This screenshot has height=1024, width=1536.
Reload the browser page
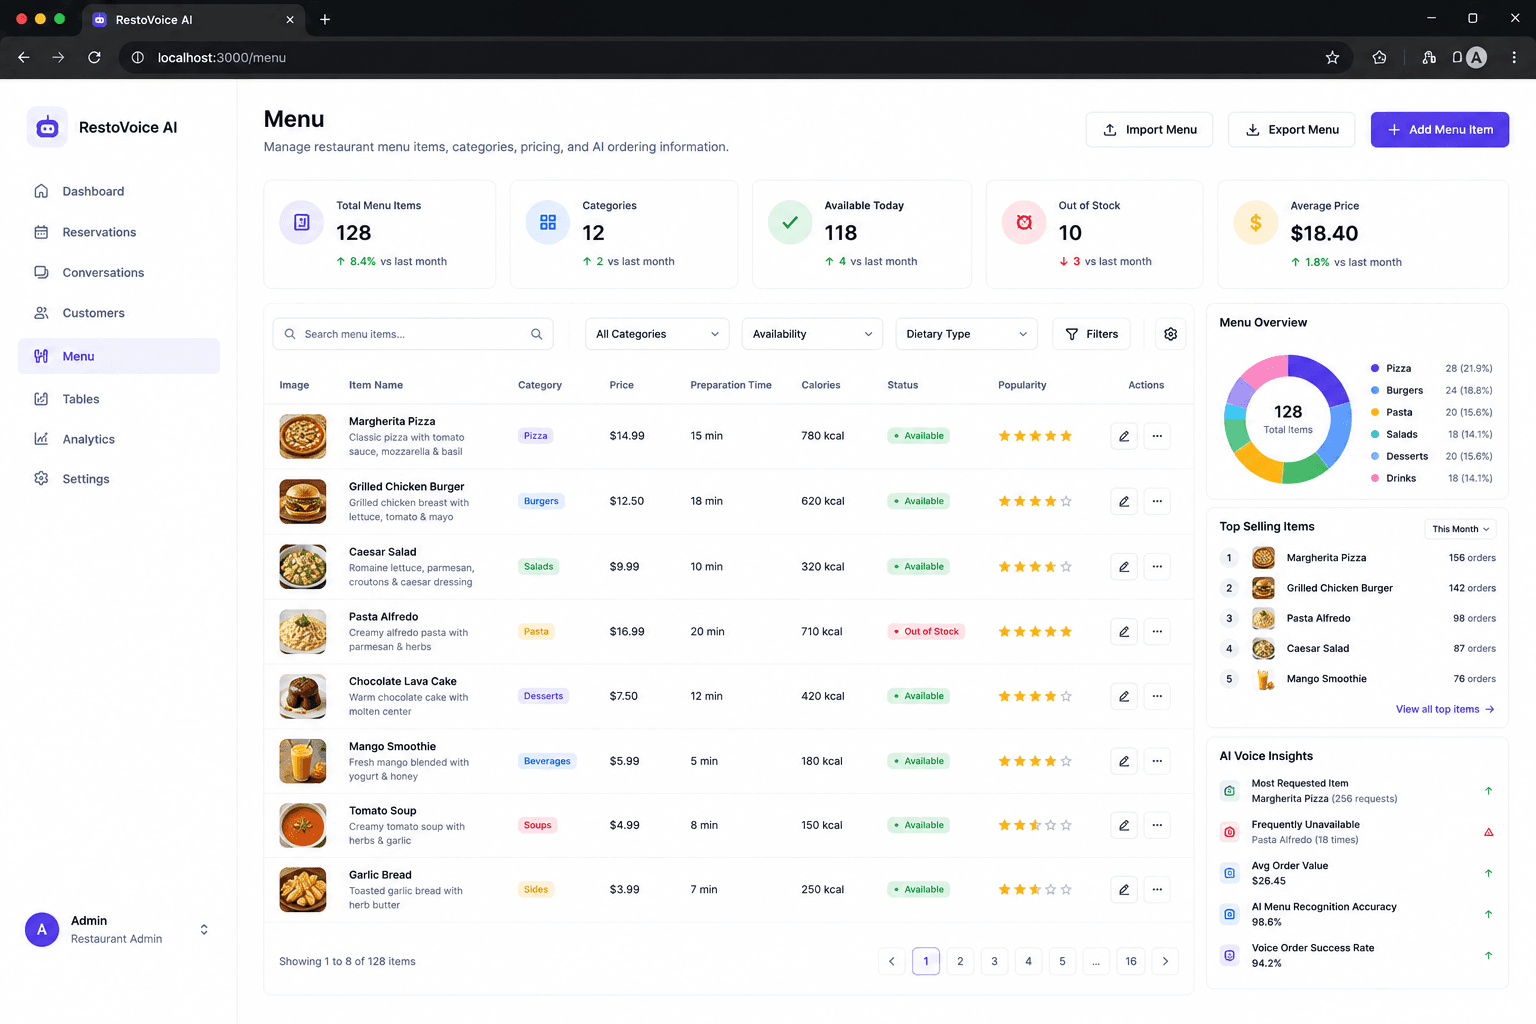coord(94,58)
